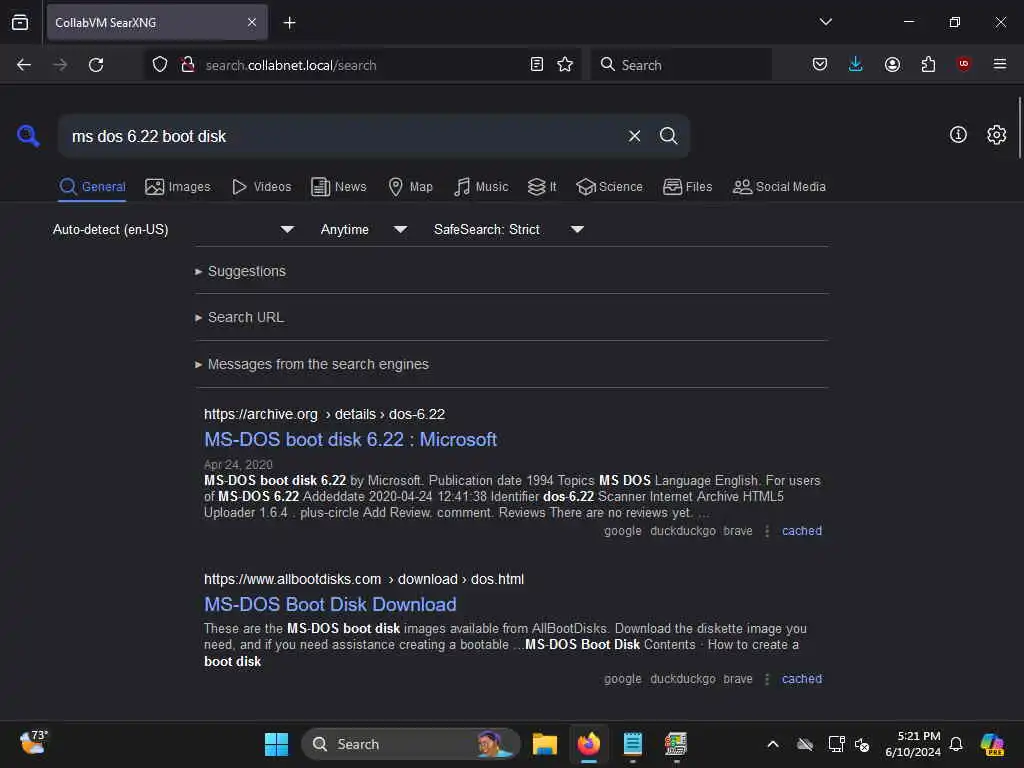
Task: Open cached link for archive.org result
Action: [801, 531]
